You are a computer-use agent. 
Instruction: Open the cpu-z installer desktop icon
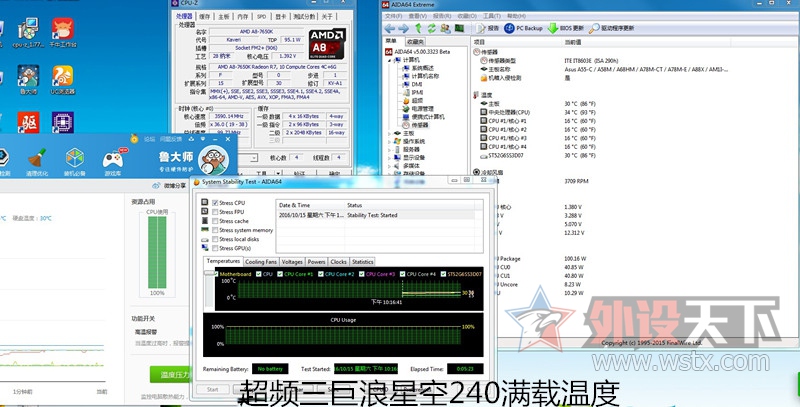point(28,33)
